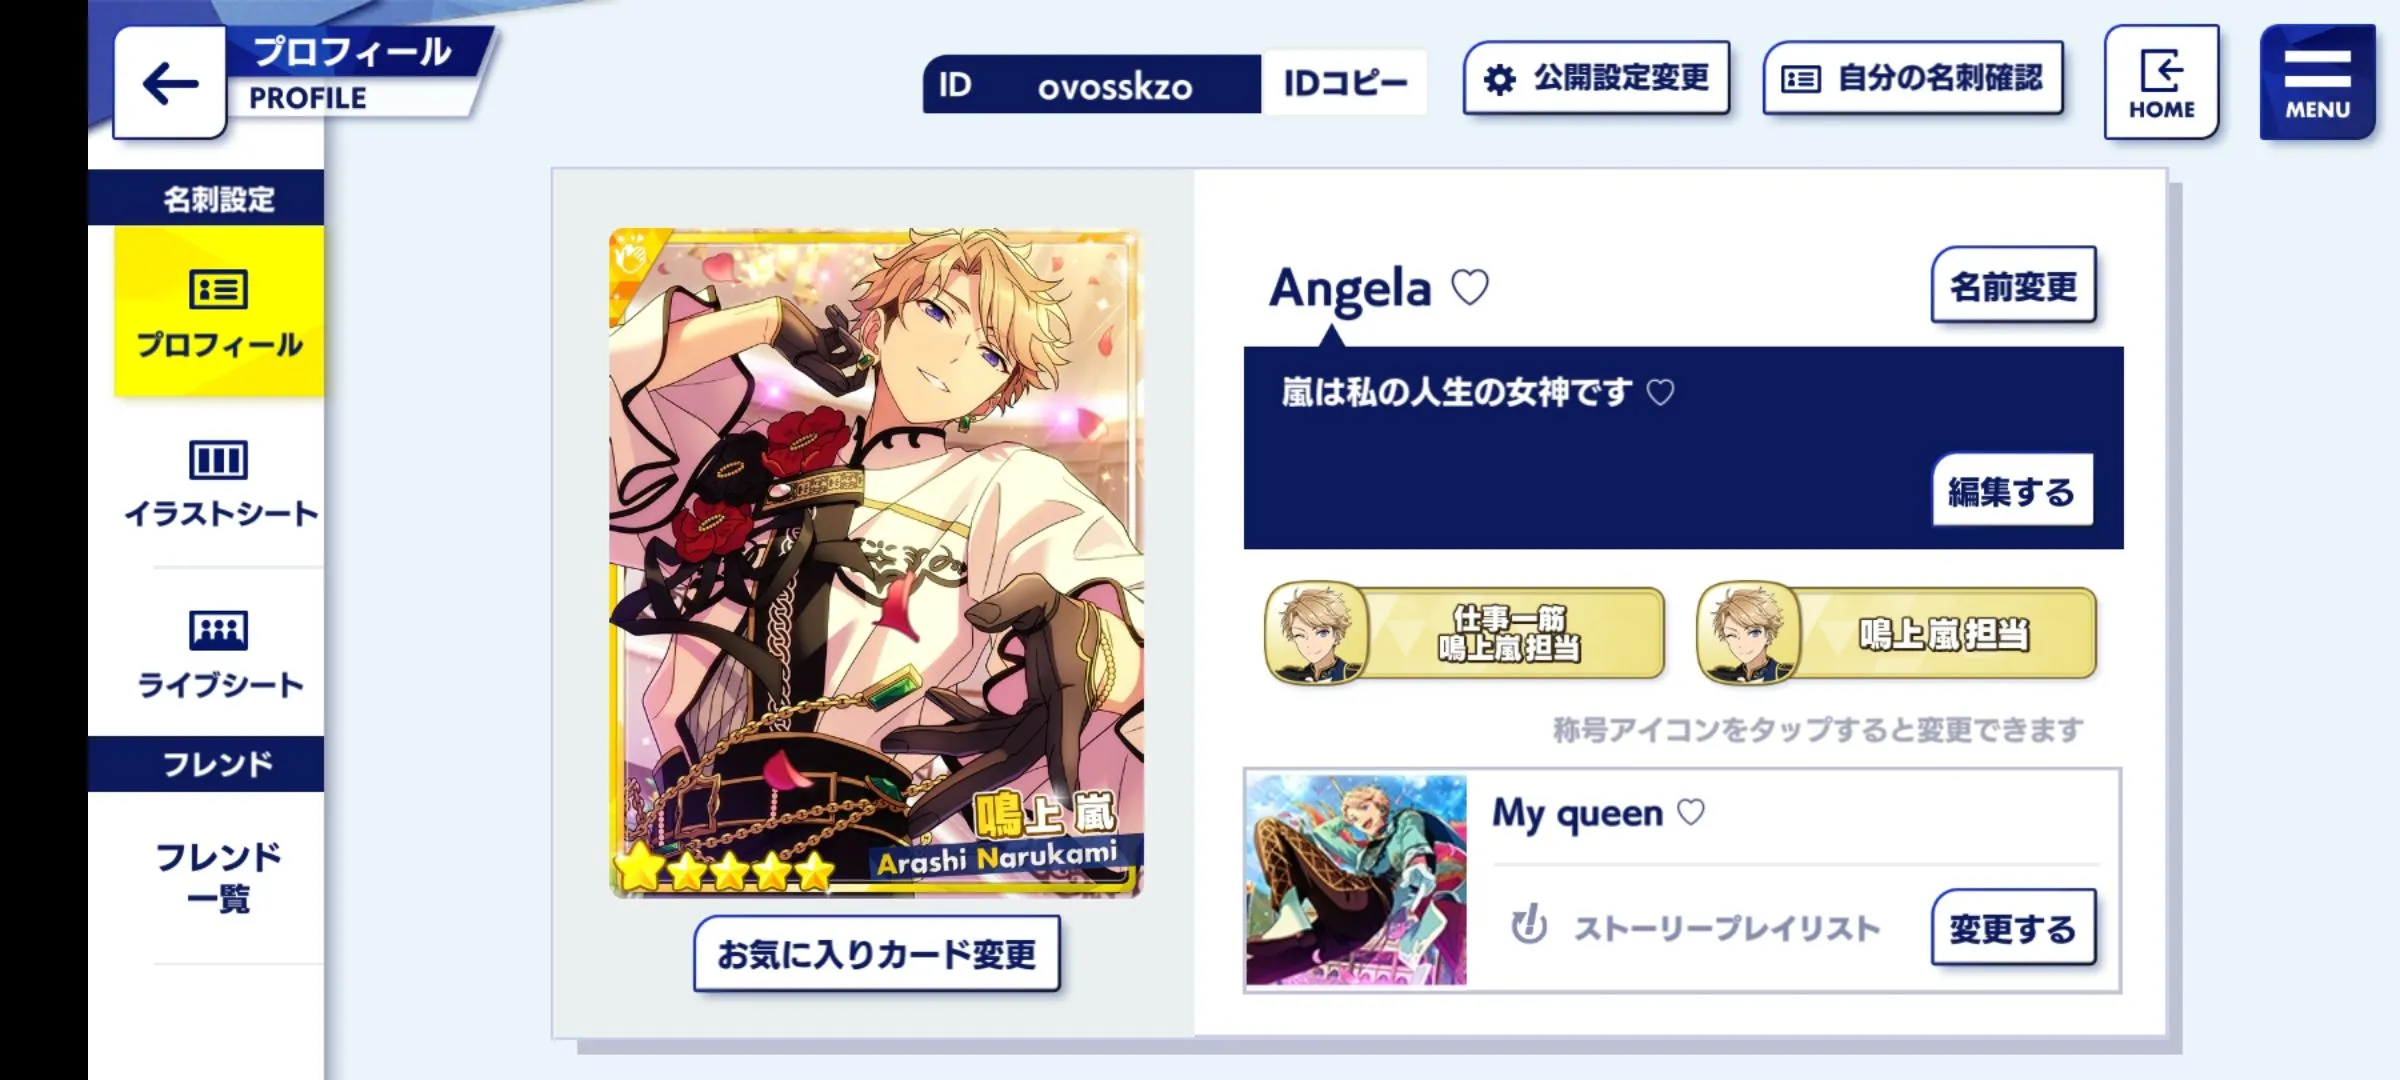Tap the second 鳴上嵐担当 title badge
Screen dimensions: 2400x1080
(x=1897, y=633)
